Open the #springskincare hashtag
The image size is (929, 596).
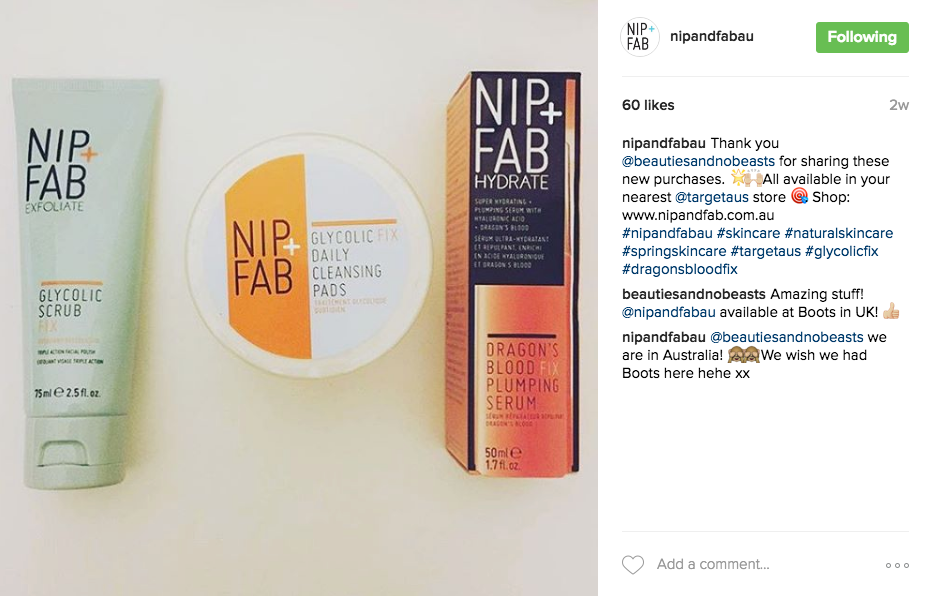coord(674,251)
